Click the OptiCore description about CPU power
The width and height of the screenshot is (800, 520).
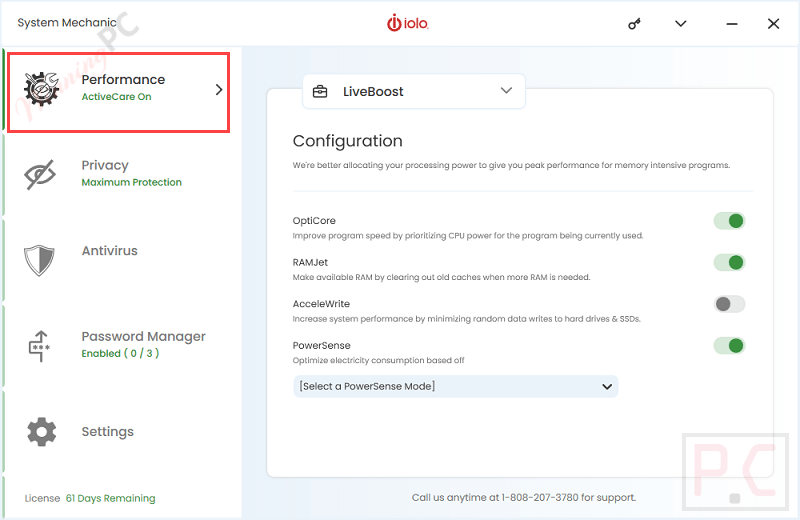(468, 236)
